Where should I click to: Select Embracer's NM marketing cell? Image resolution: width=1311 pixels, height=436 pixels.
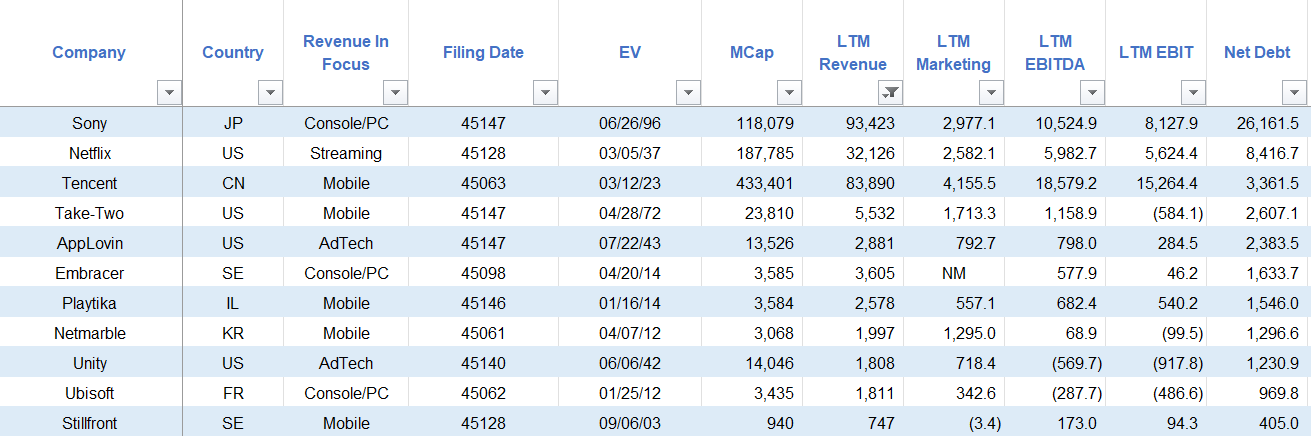[954, 273]
